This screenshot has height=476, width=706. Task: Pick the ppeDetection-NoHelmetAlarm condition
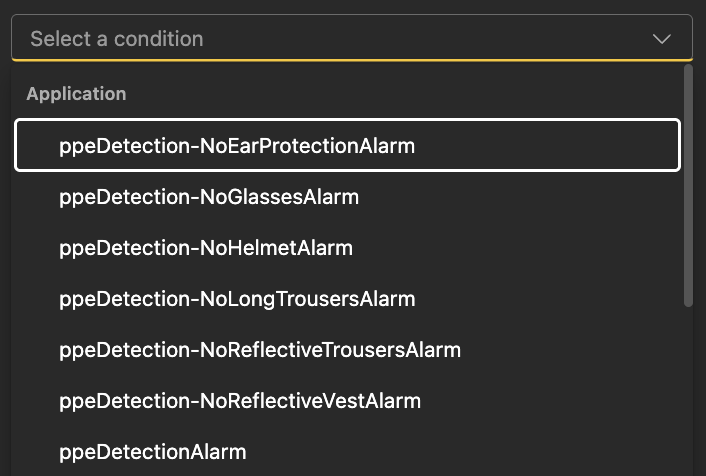click(x=206, y=248)
